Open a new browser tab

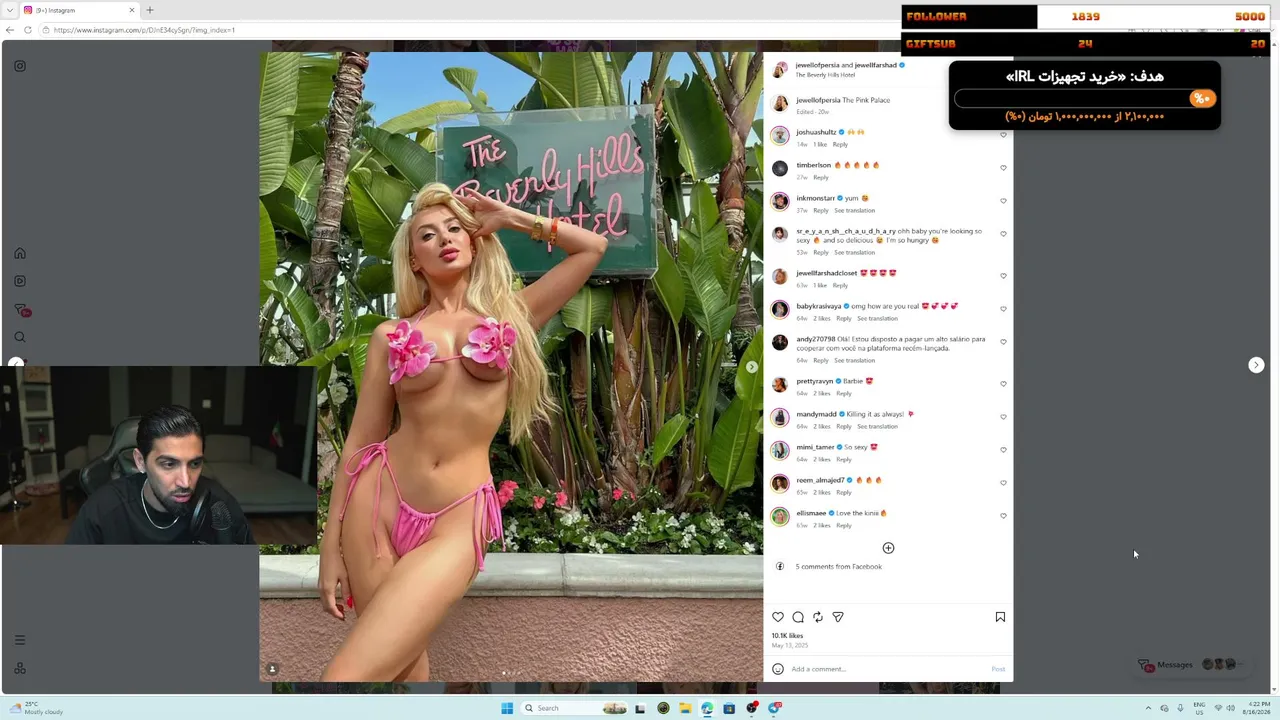(150, 10)
